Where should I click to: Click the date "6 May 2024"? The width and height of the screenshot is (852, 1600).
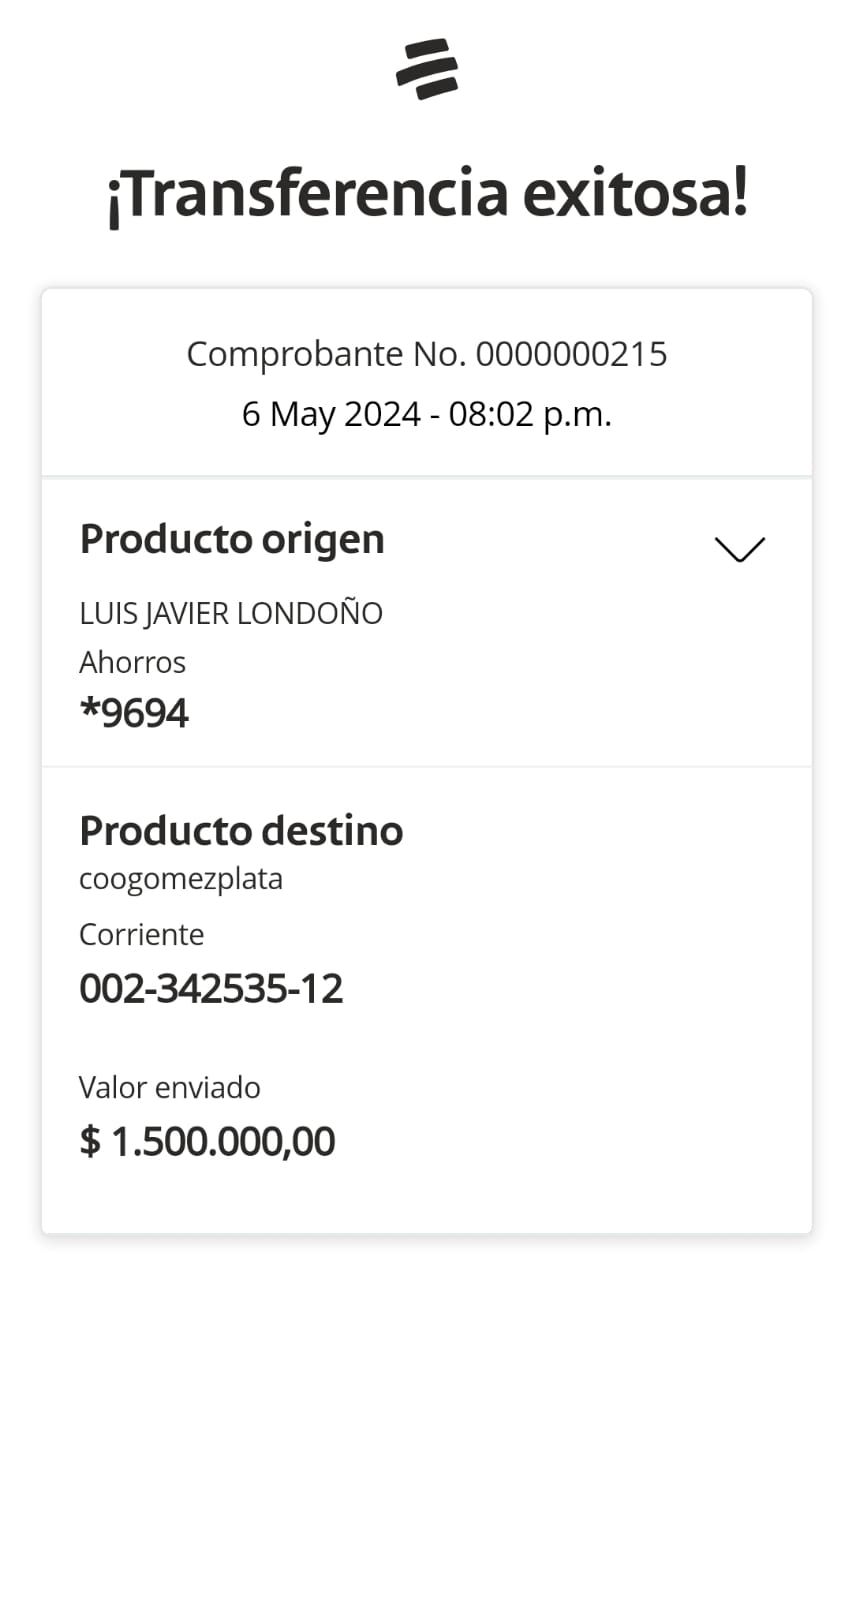[x=331, y=414]
